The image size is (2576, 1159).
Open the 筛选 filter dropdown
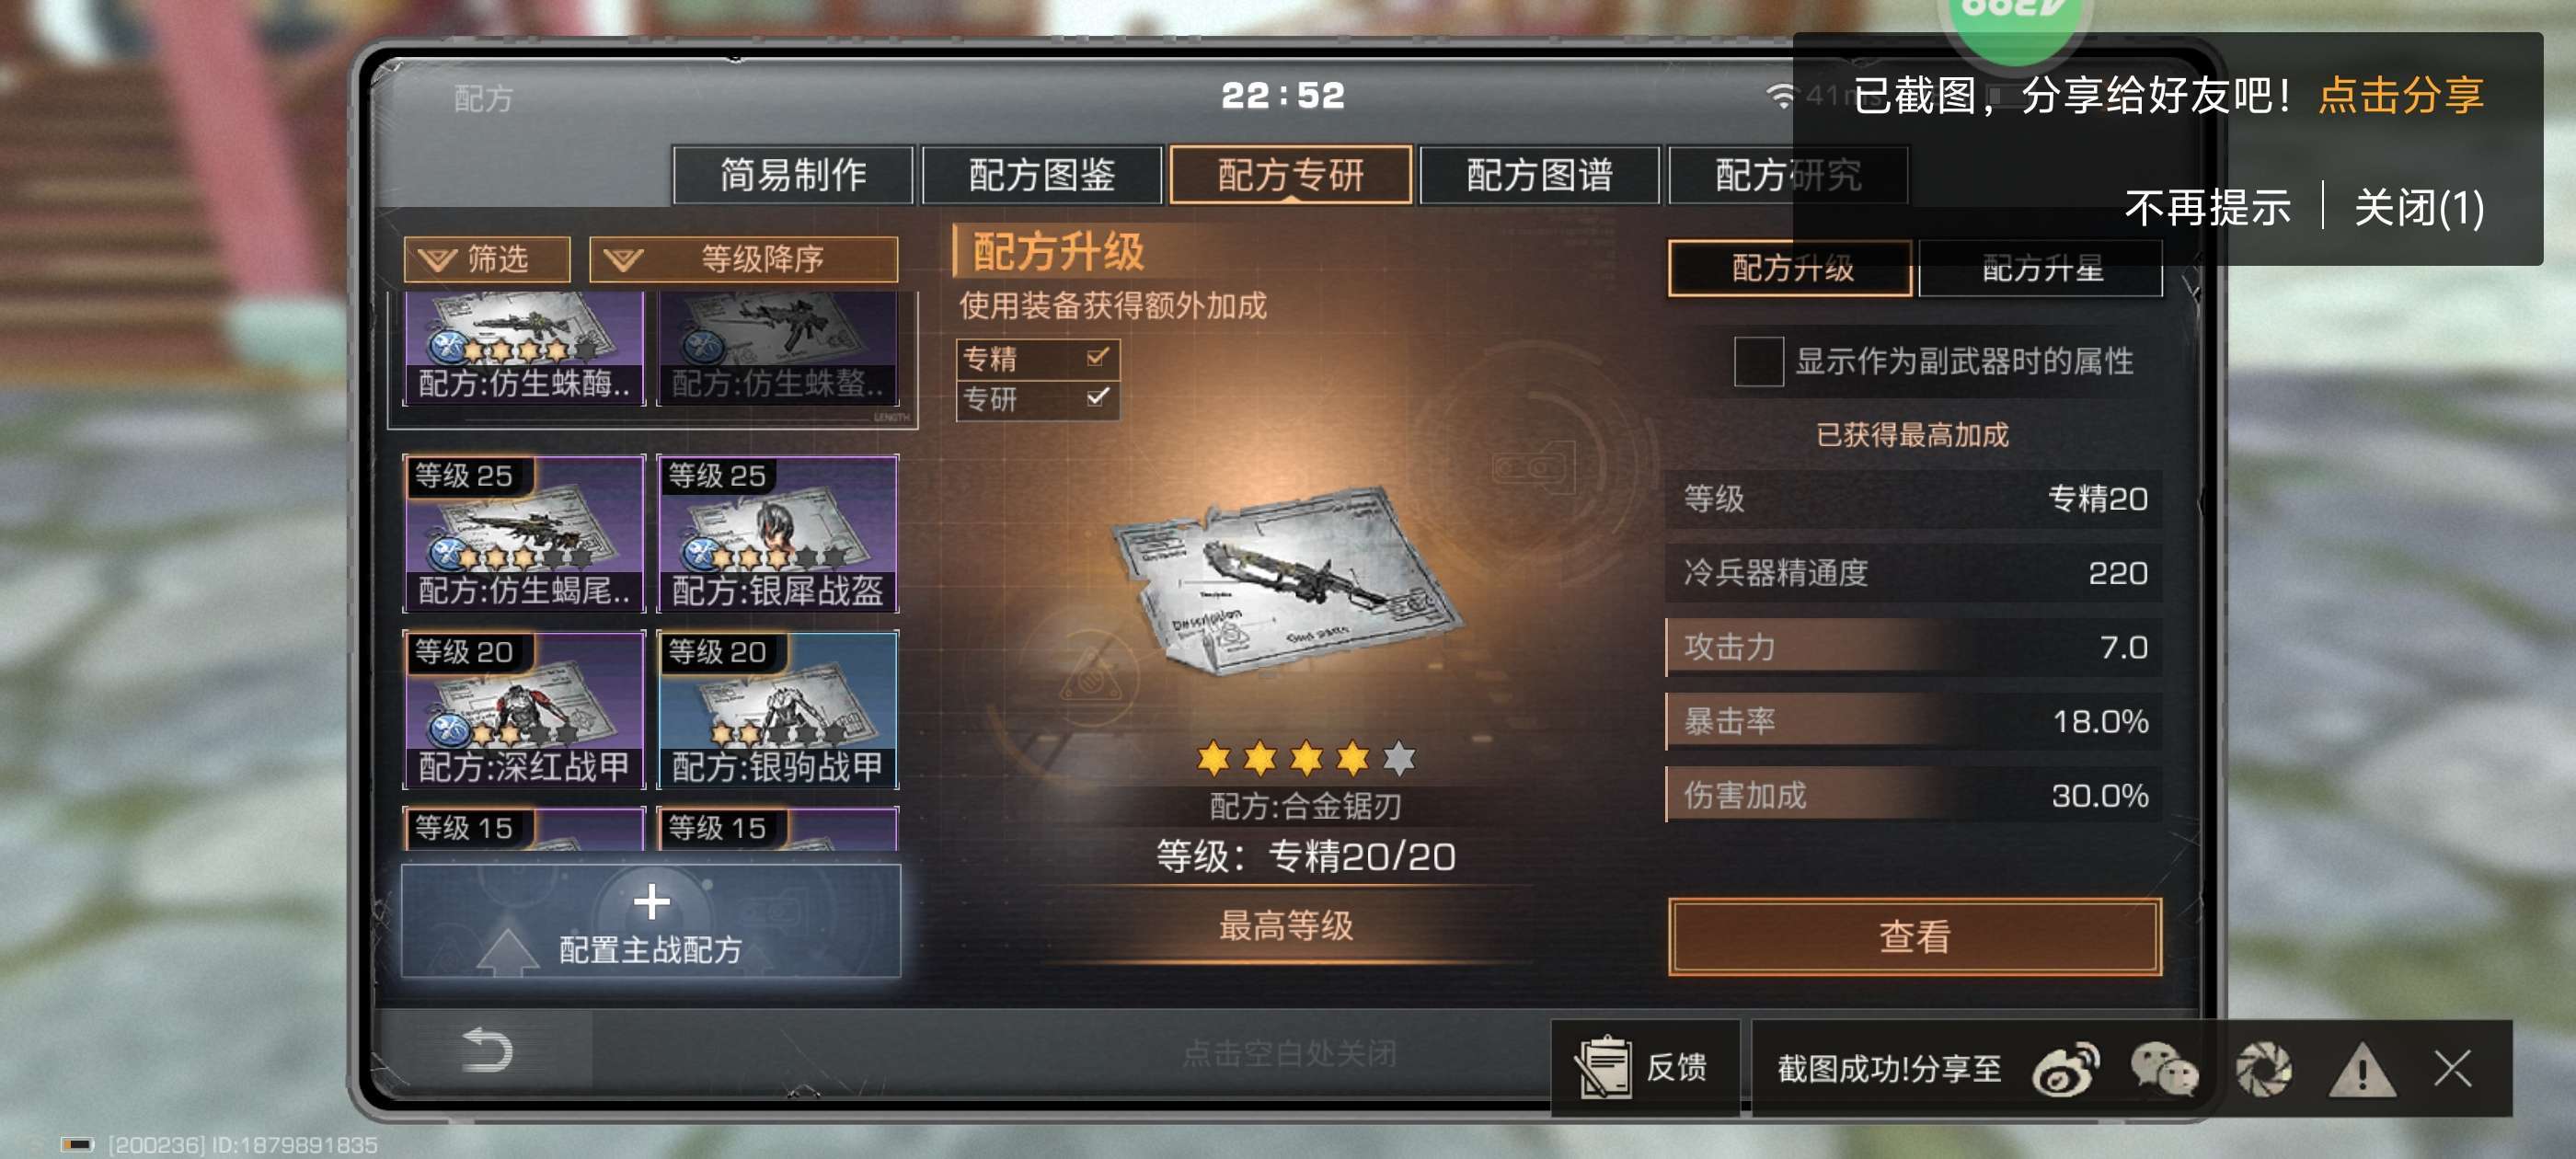click(487, 259)
